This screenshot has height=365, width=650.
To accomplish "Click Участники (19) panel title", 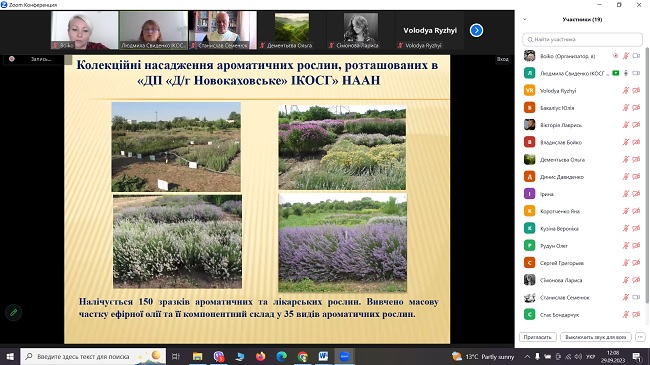I will 582,19.
